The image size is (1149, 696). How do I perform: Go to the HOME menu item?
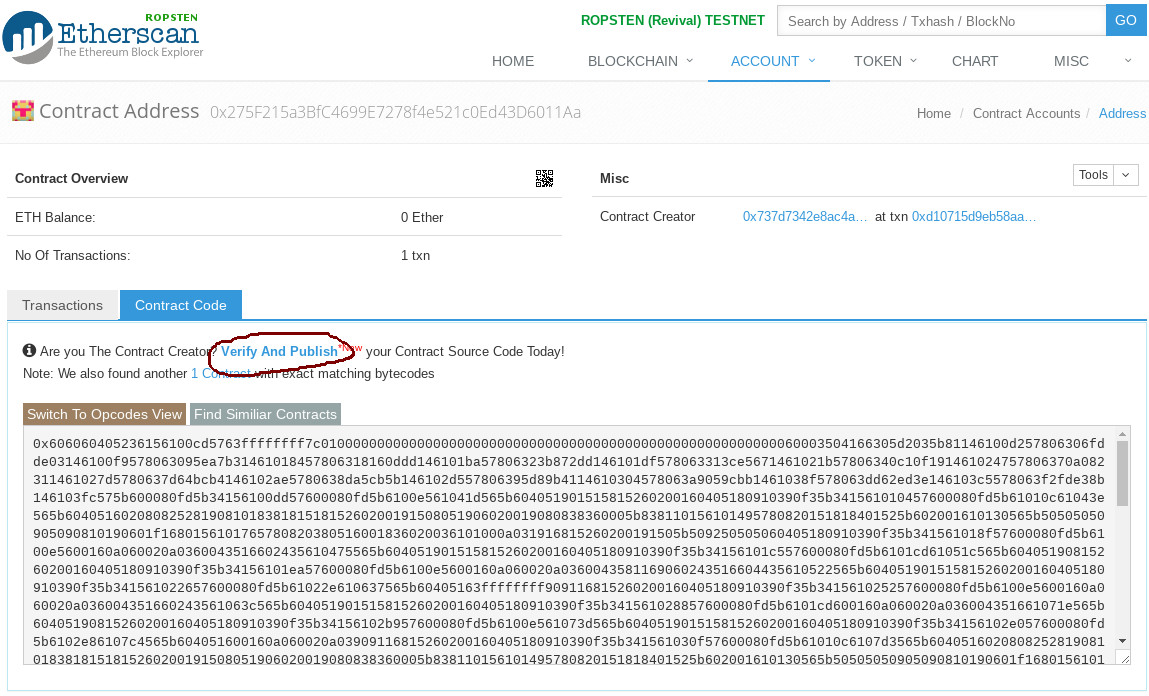(x=513, y=62)
